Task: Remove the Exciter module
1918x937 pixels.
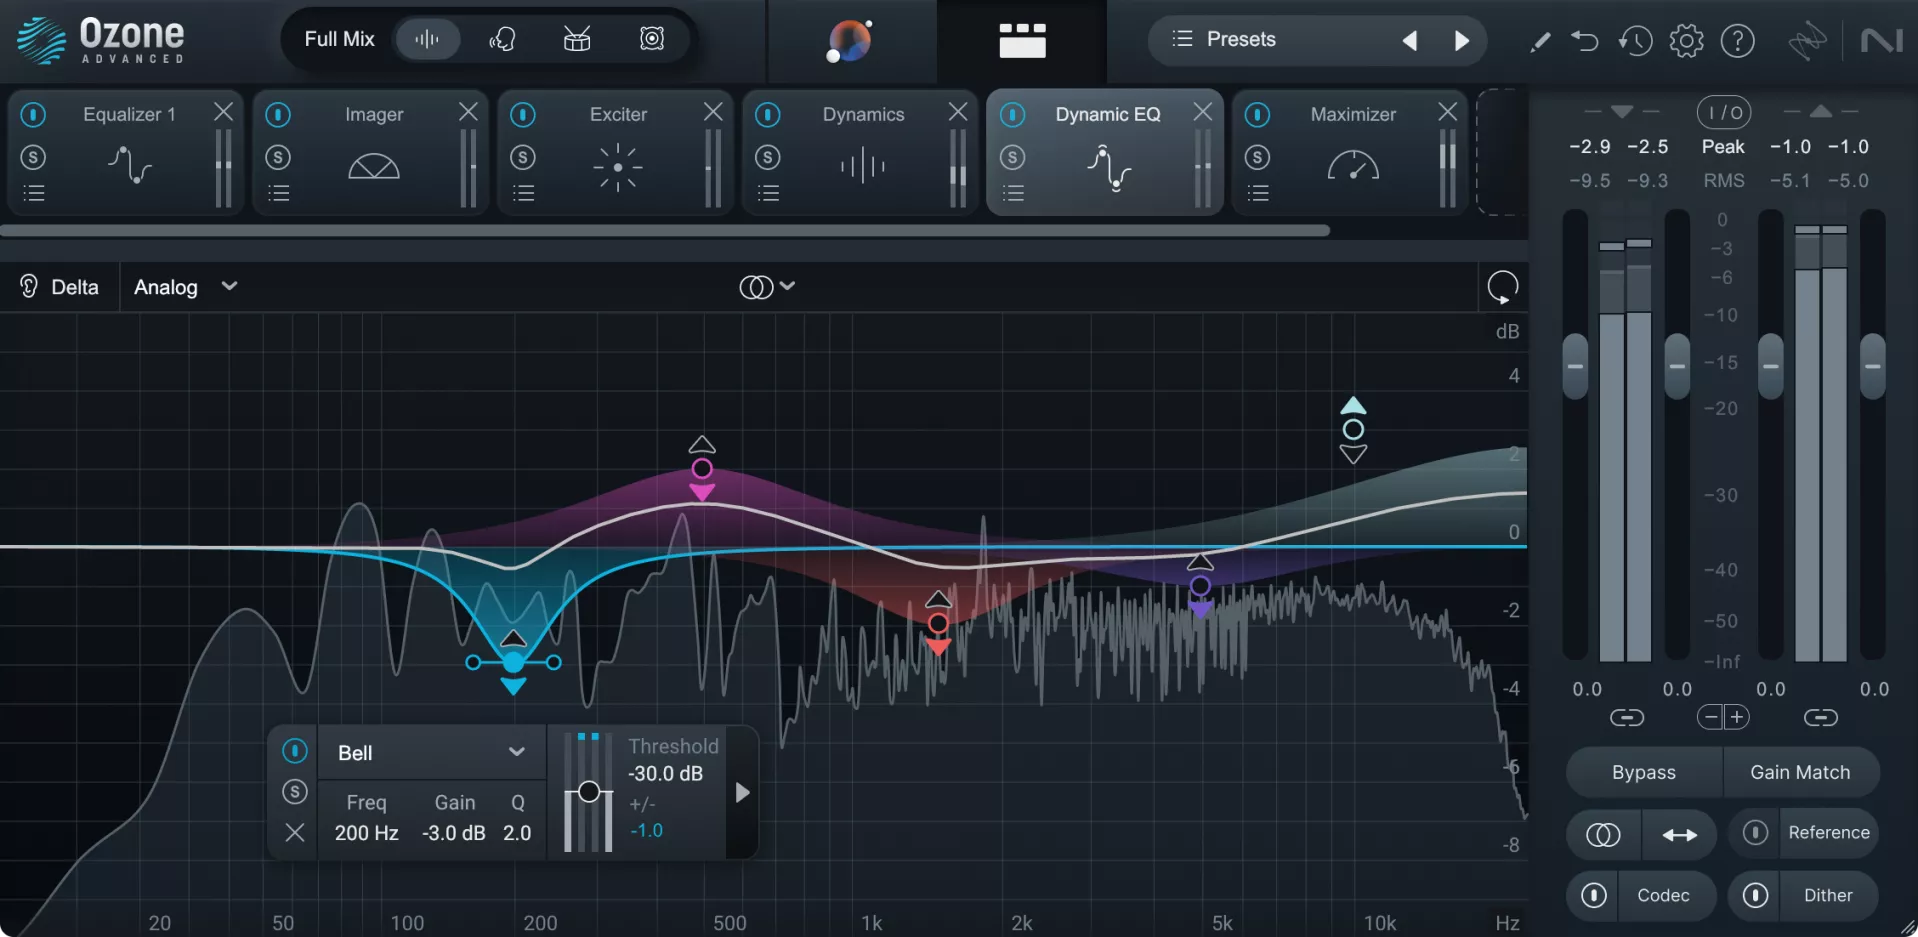Action: tap(713, 112)
